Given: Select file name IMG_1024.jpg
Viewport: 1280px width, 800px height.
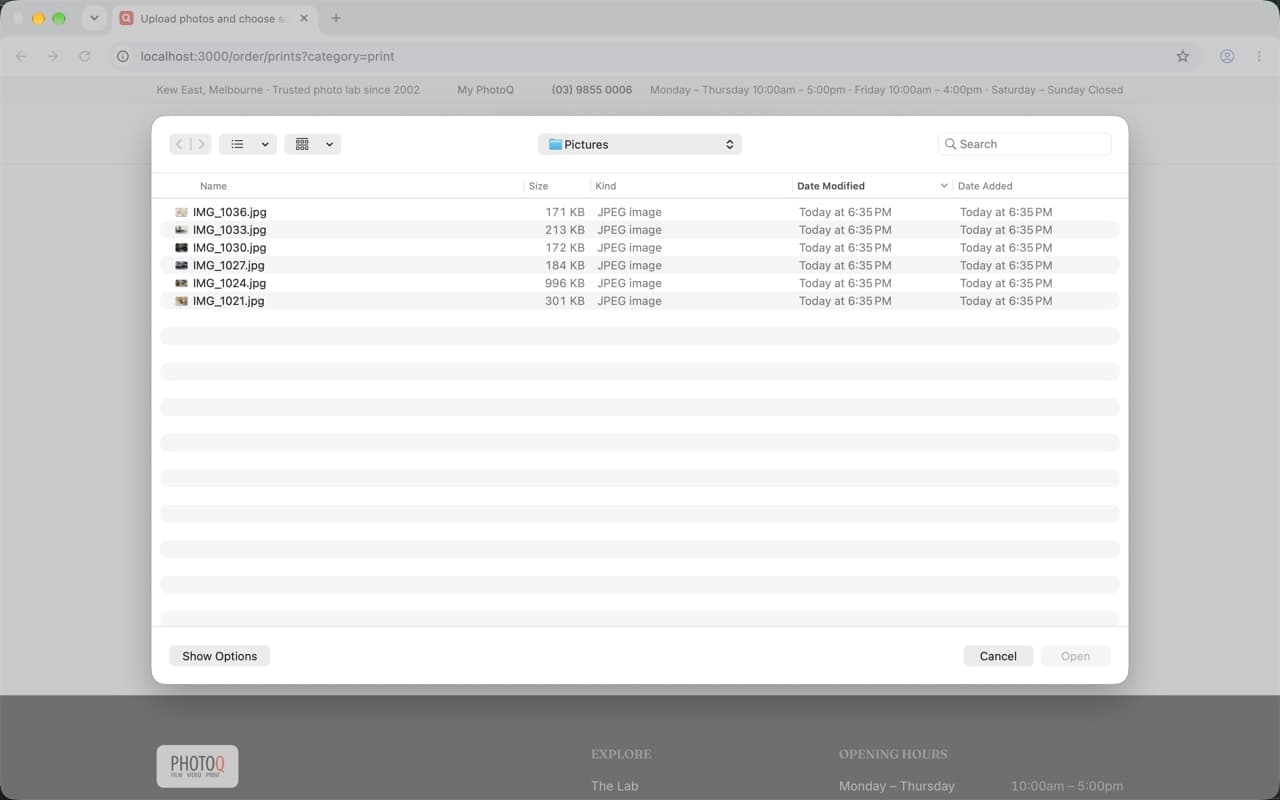Looking at the screenshot, I should pyautogui.click(x=230, y=283).
